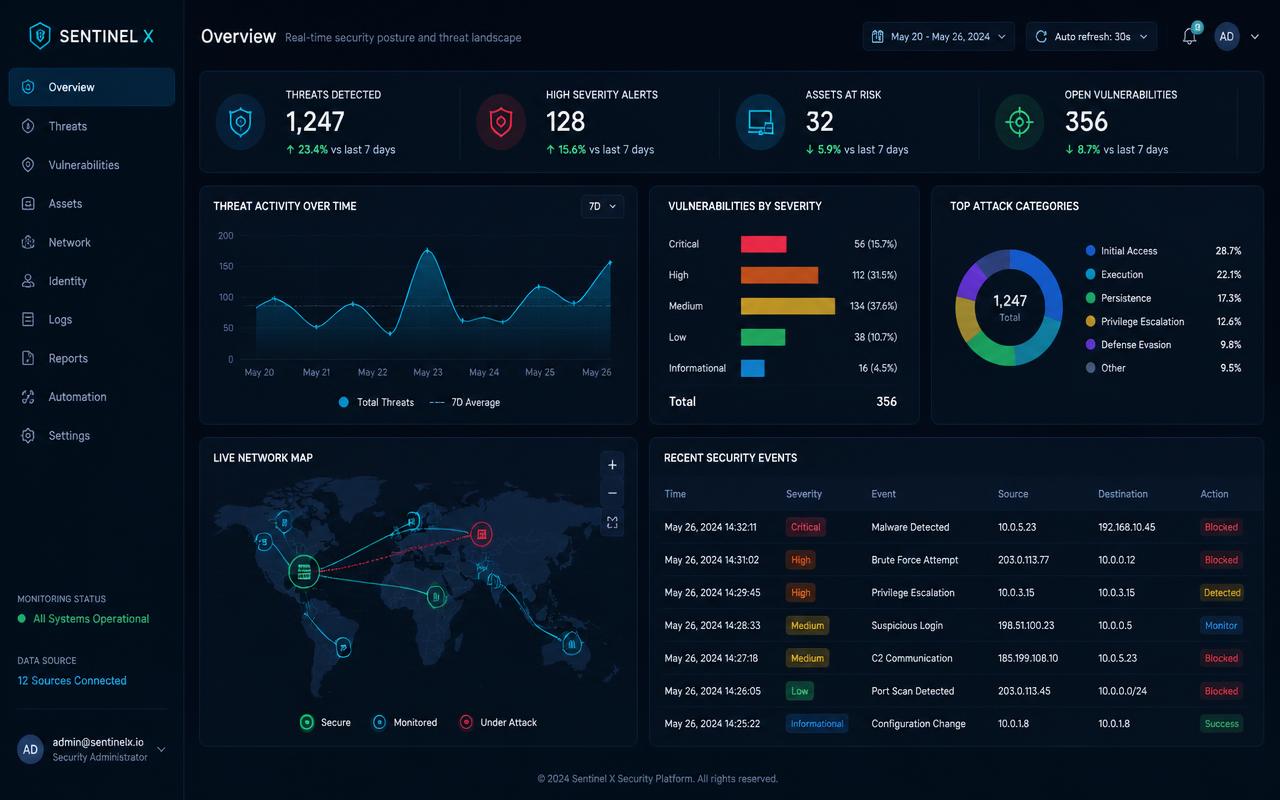Image resolution: width=1280 pixels, height=800 pixels.
Task: Click the notification bell icon
Action: [x=1189, y=37]
